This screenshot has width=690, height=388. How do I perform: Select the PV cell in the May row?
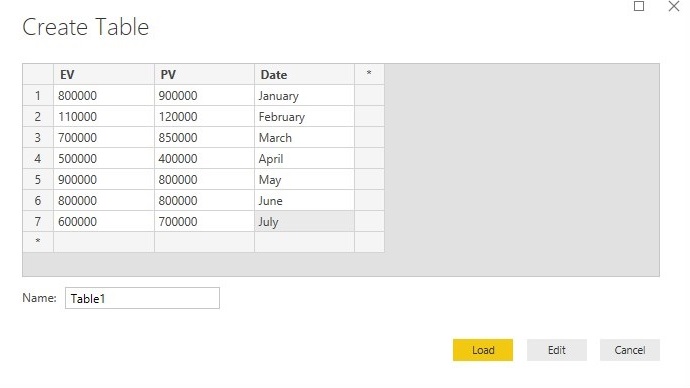click(x=204, y=179)
